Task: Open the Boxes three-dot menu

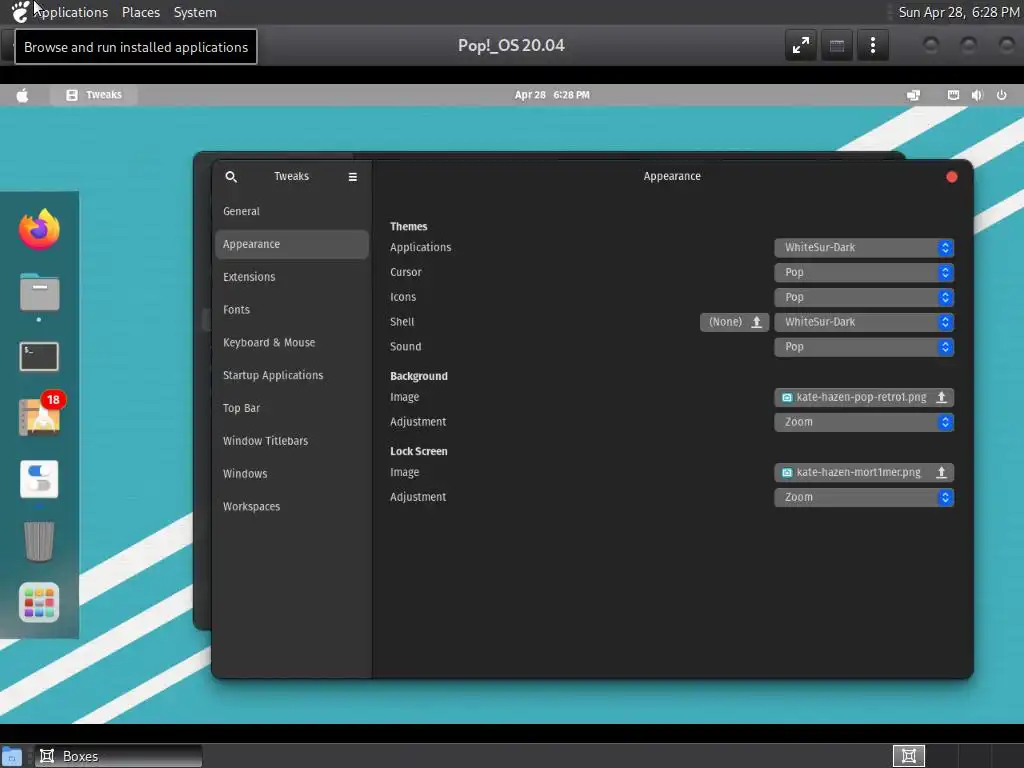Action: pyautogui.click(x=872, y=45)
